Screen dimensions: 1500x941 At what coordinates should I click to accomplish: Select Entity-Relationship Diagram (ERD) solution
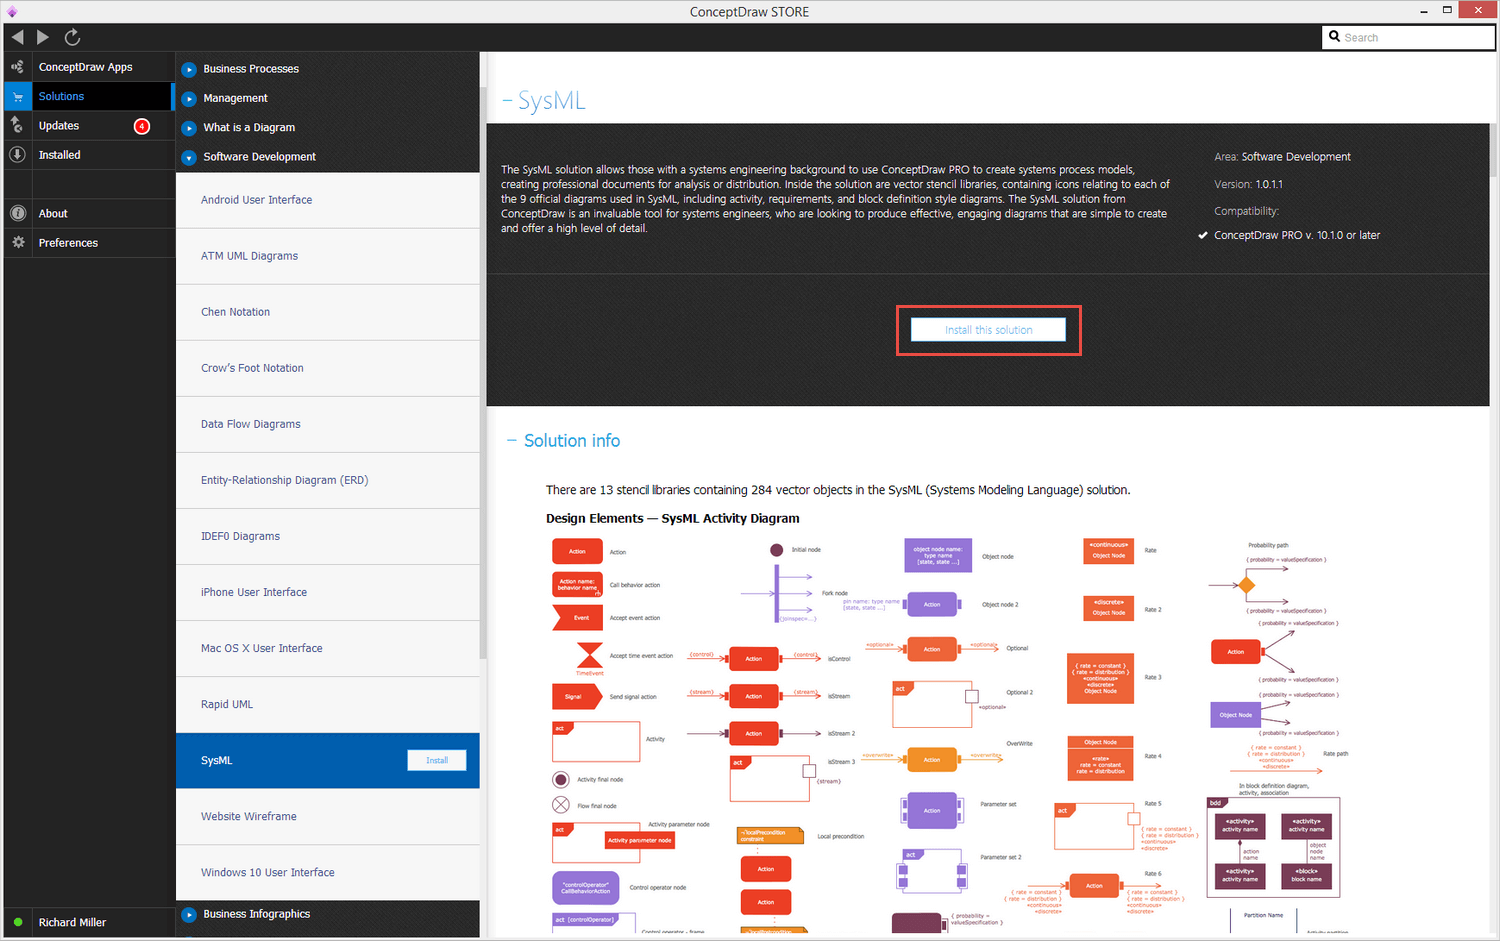328,480
